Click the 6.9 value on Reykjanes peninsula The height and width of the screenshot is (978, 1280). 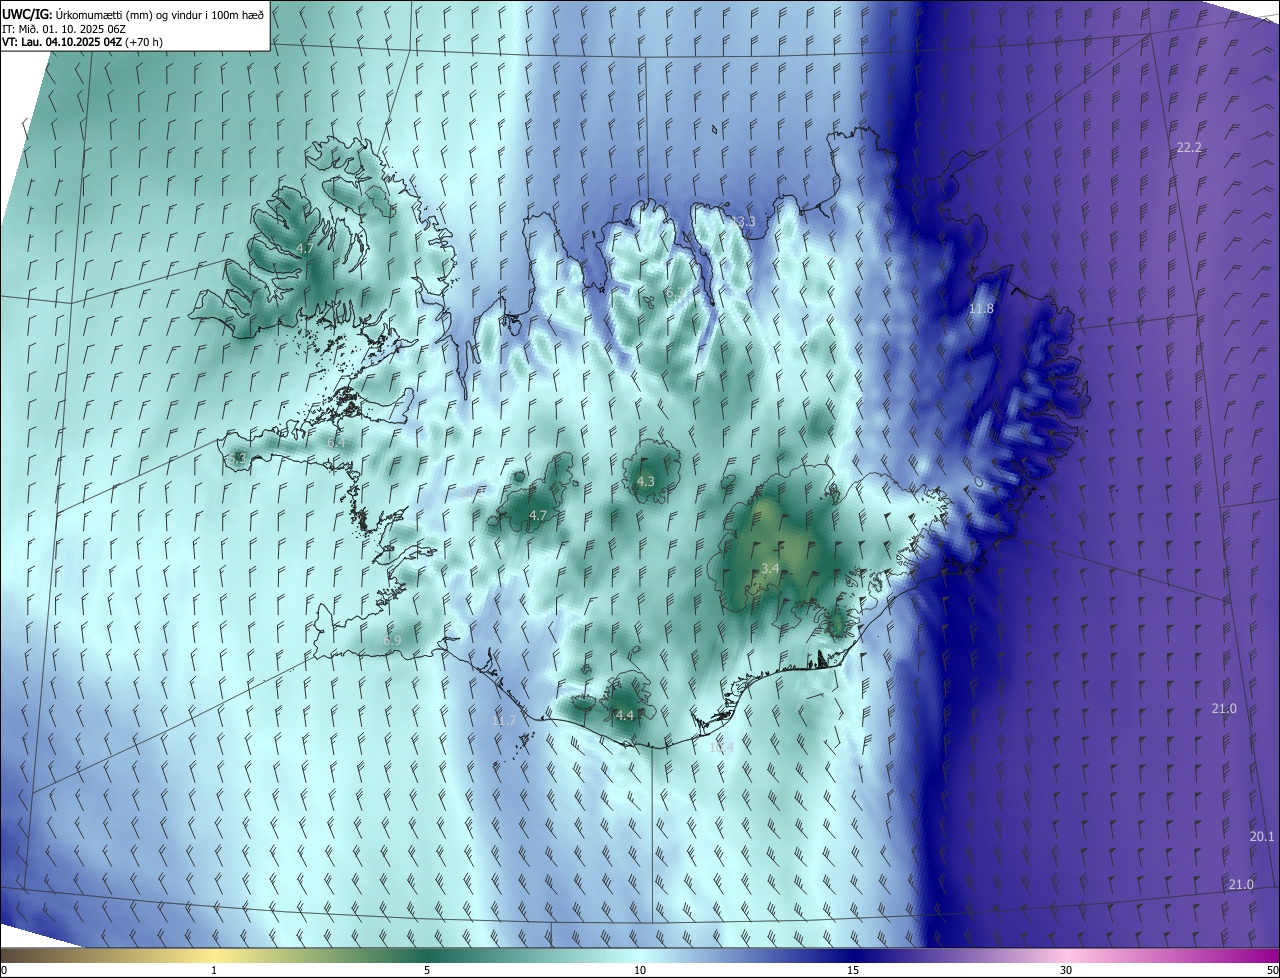tap(392, 640)
